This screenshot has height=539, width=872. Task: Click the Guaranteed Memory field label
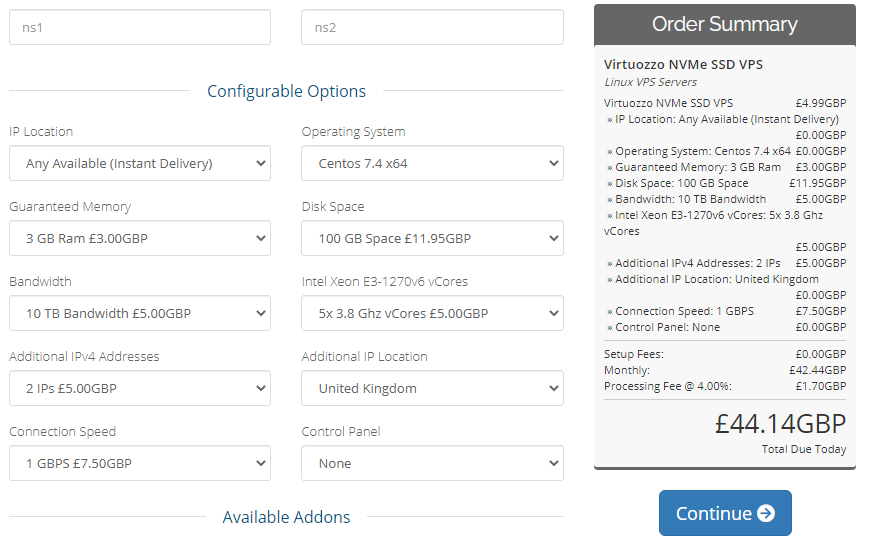[x=70, y=207]
